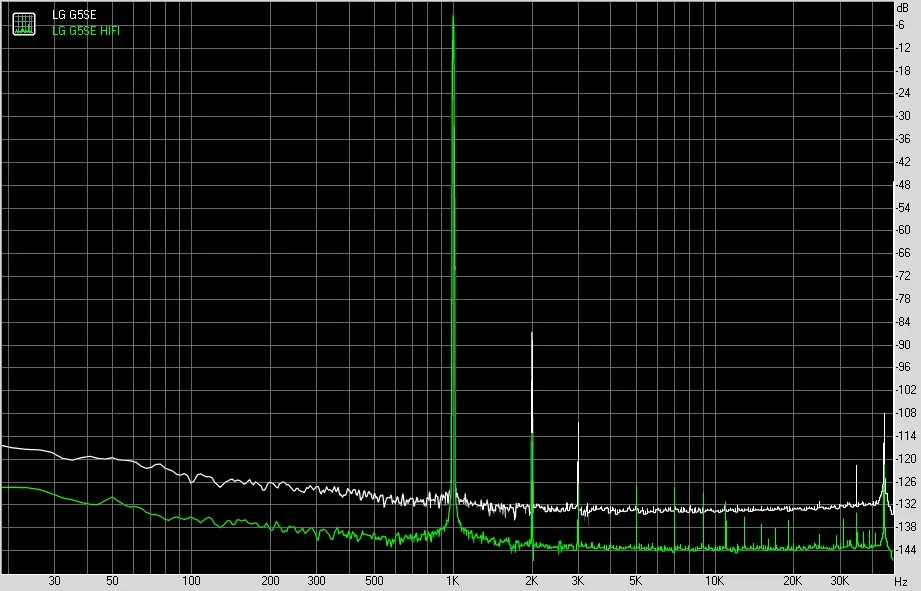Click the "-42" dB axis value

[903, 162]
